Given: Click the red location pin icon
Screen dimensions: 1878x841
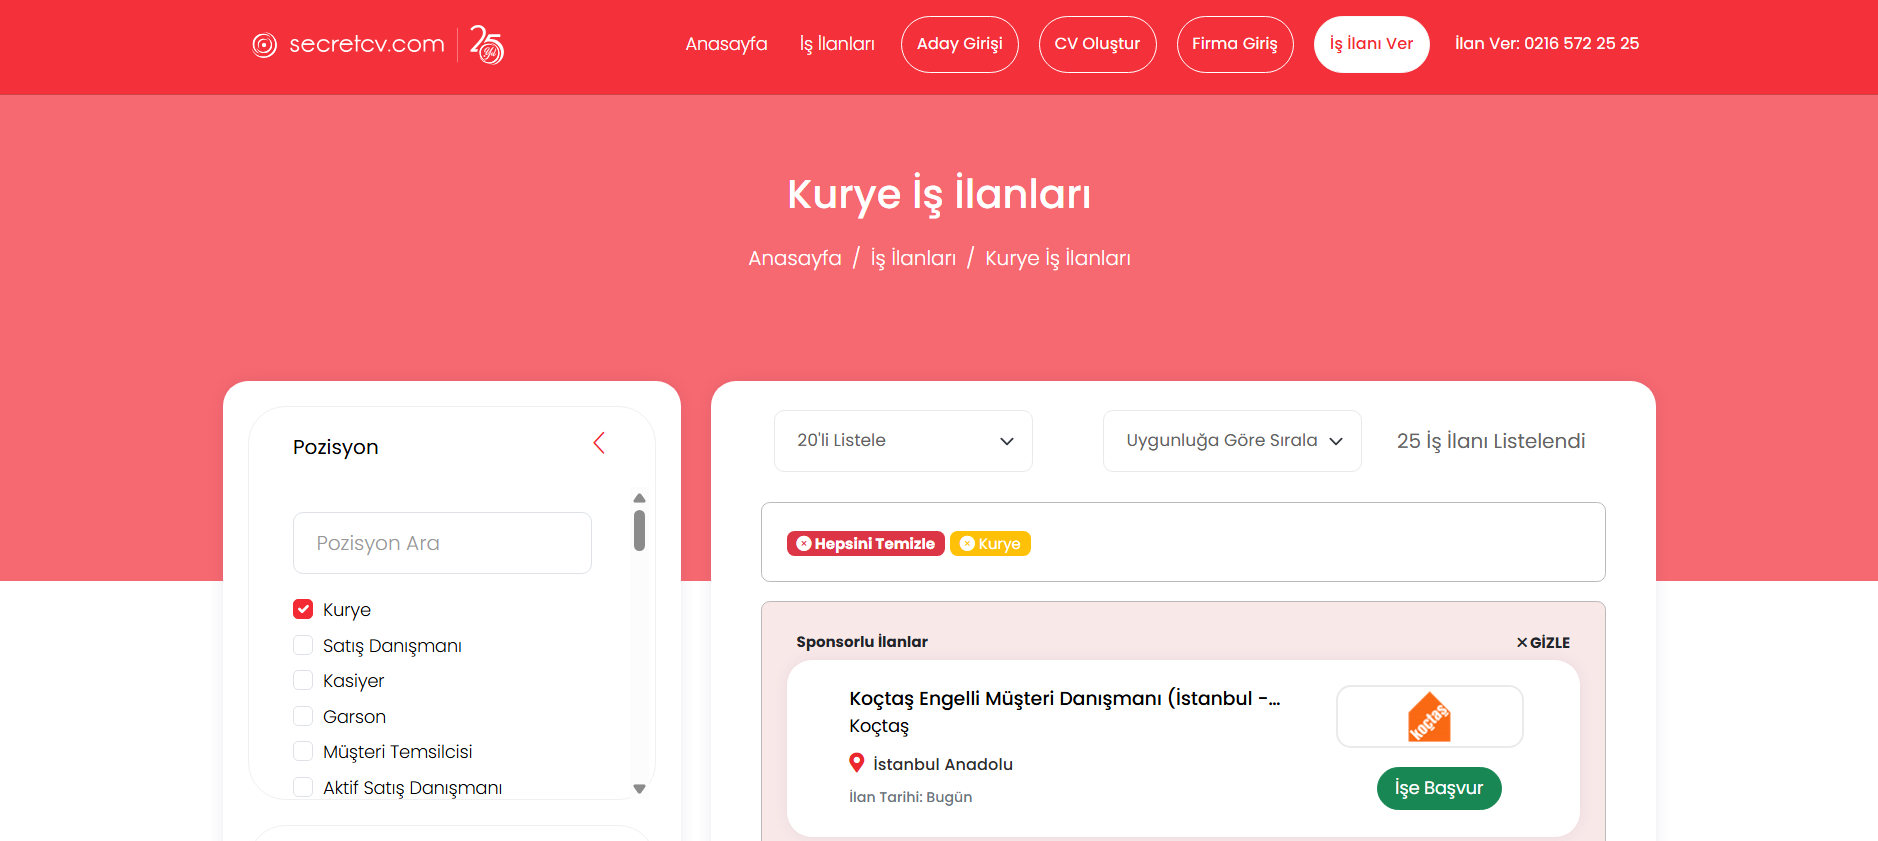Looking at the screenshot, I should tap(856, 763).
